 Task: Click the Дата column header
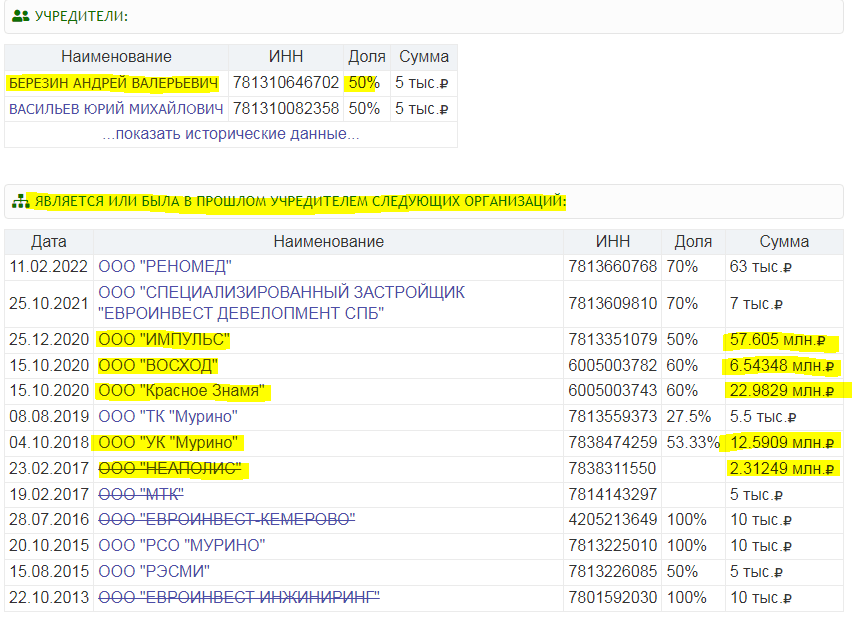[49, 241]
